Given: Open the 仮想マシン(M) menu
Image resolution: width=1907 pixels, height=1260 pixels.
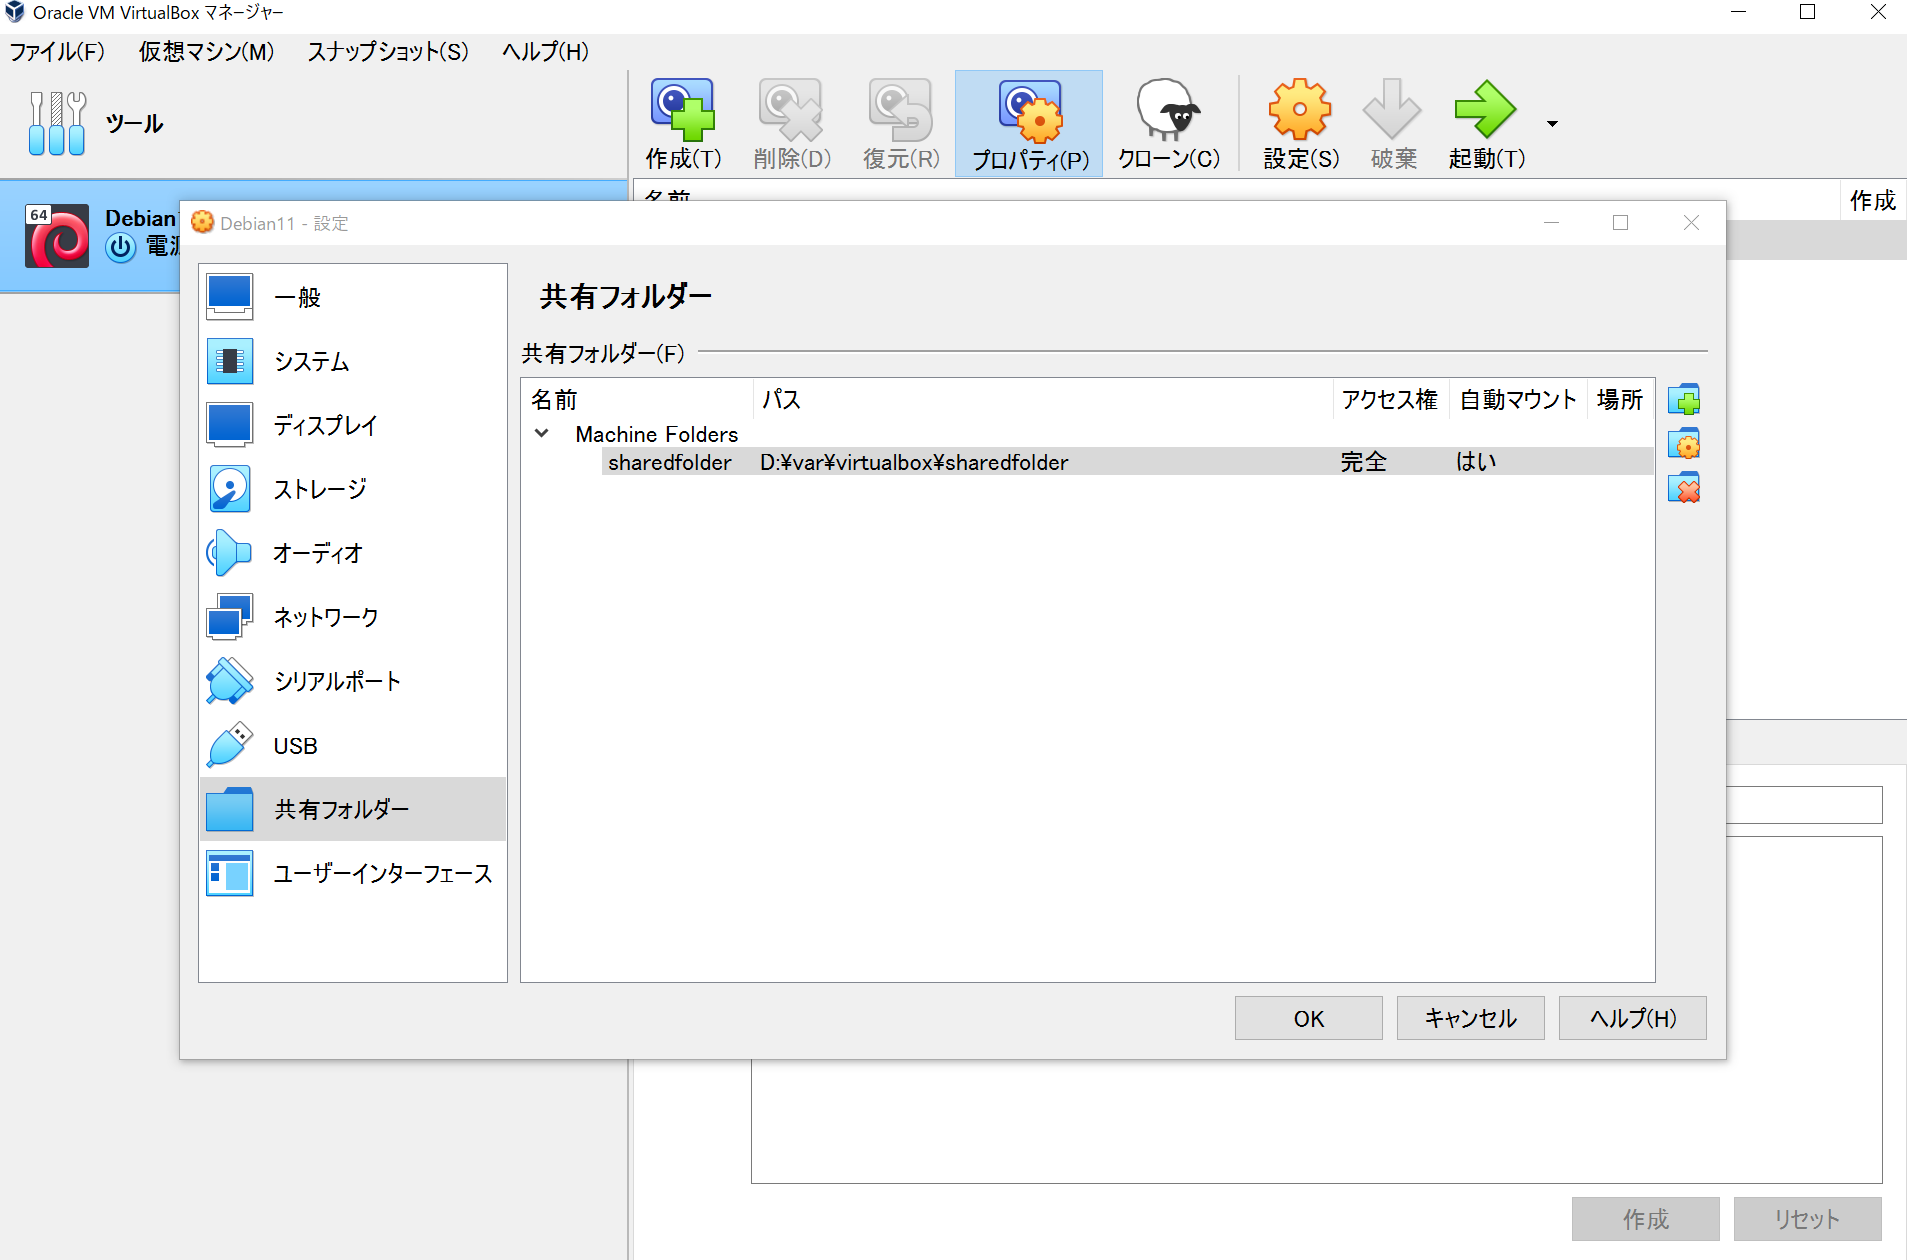Looking at the screenshot, I should [206, 51].
